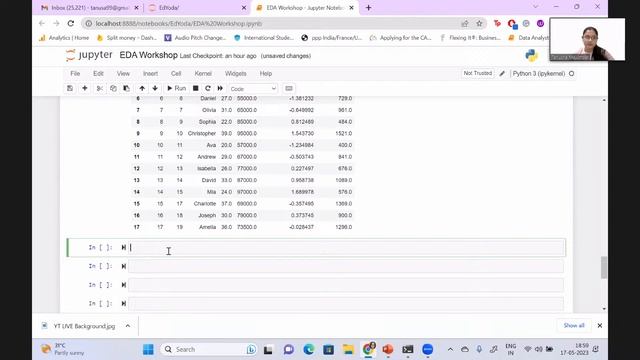This screenshot has height=360, width=640.
Task: Expand YT LIVE Background.jpg download options
Action: pos(128,326)
